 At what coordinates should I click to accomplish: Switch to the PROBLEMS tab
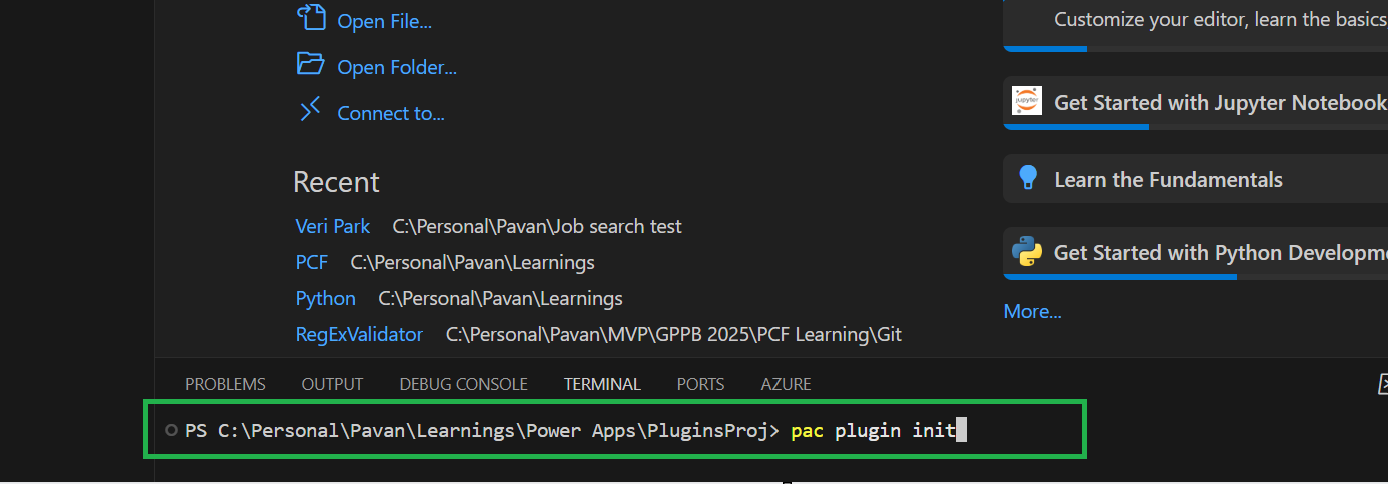coord(225,384)
